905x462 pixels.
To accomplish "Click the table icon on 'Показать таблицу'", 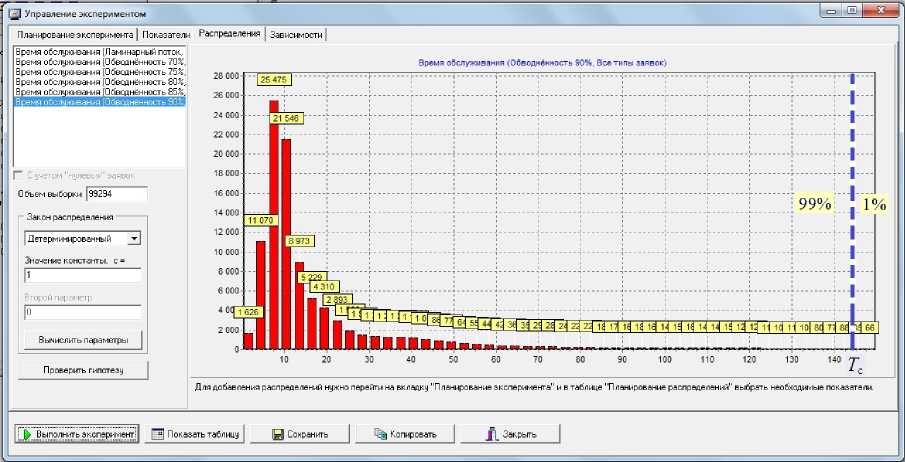I will point(158,435).
